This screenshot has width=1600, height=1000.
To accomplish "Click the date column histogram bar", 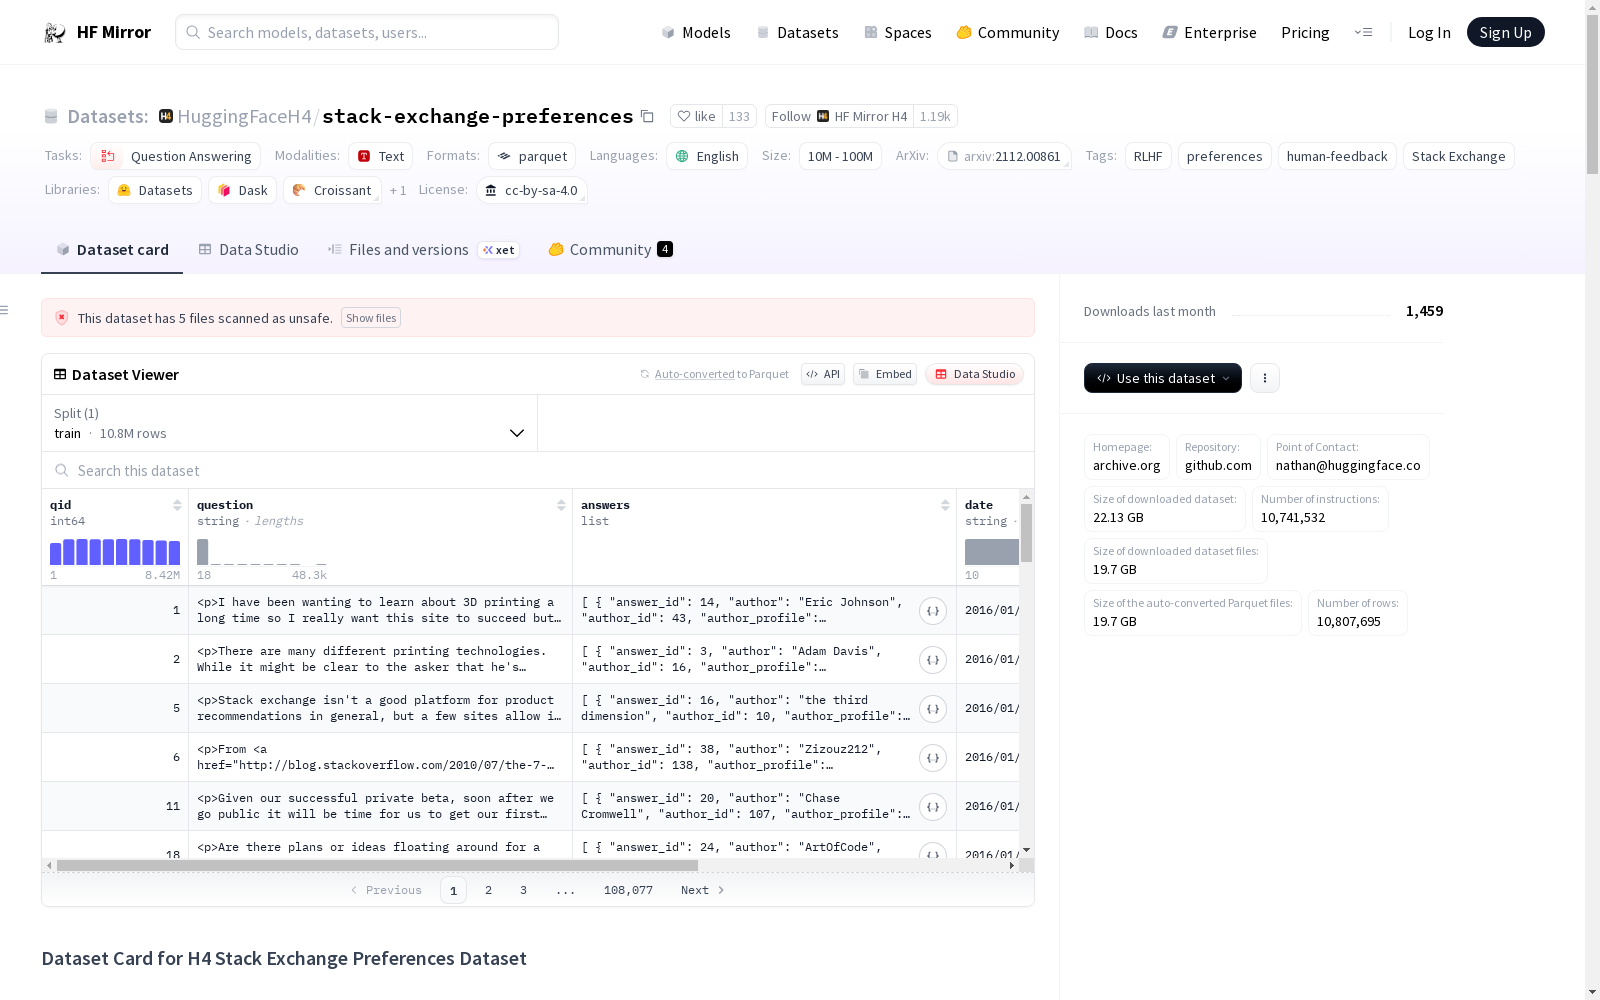I will tap(992, 552).
